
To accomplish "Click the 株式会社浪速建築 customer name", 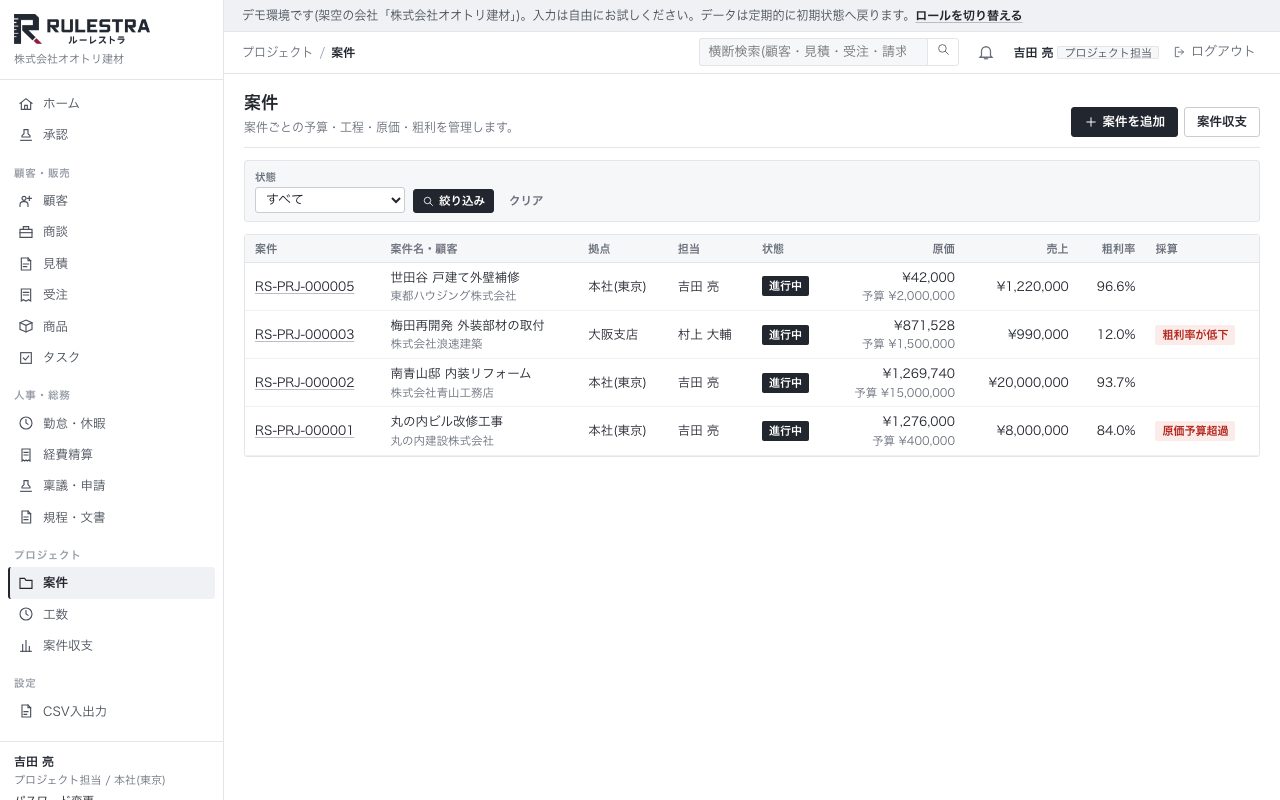I will 436,344.
